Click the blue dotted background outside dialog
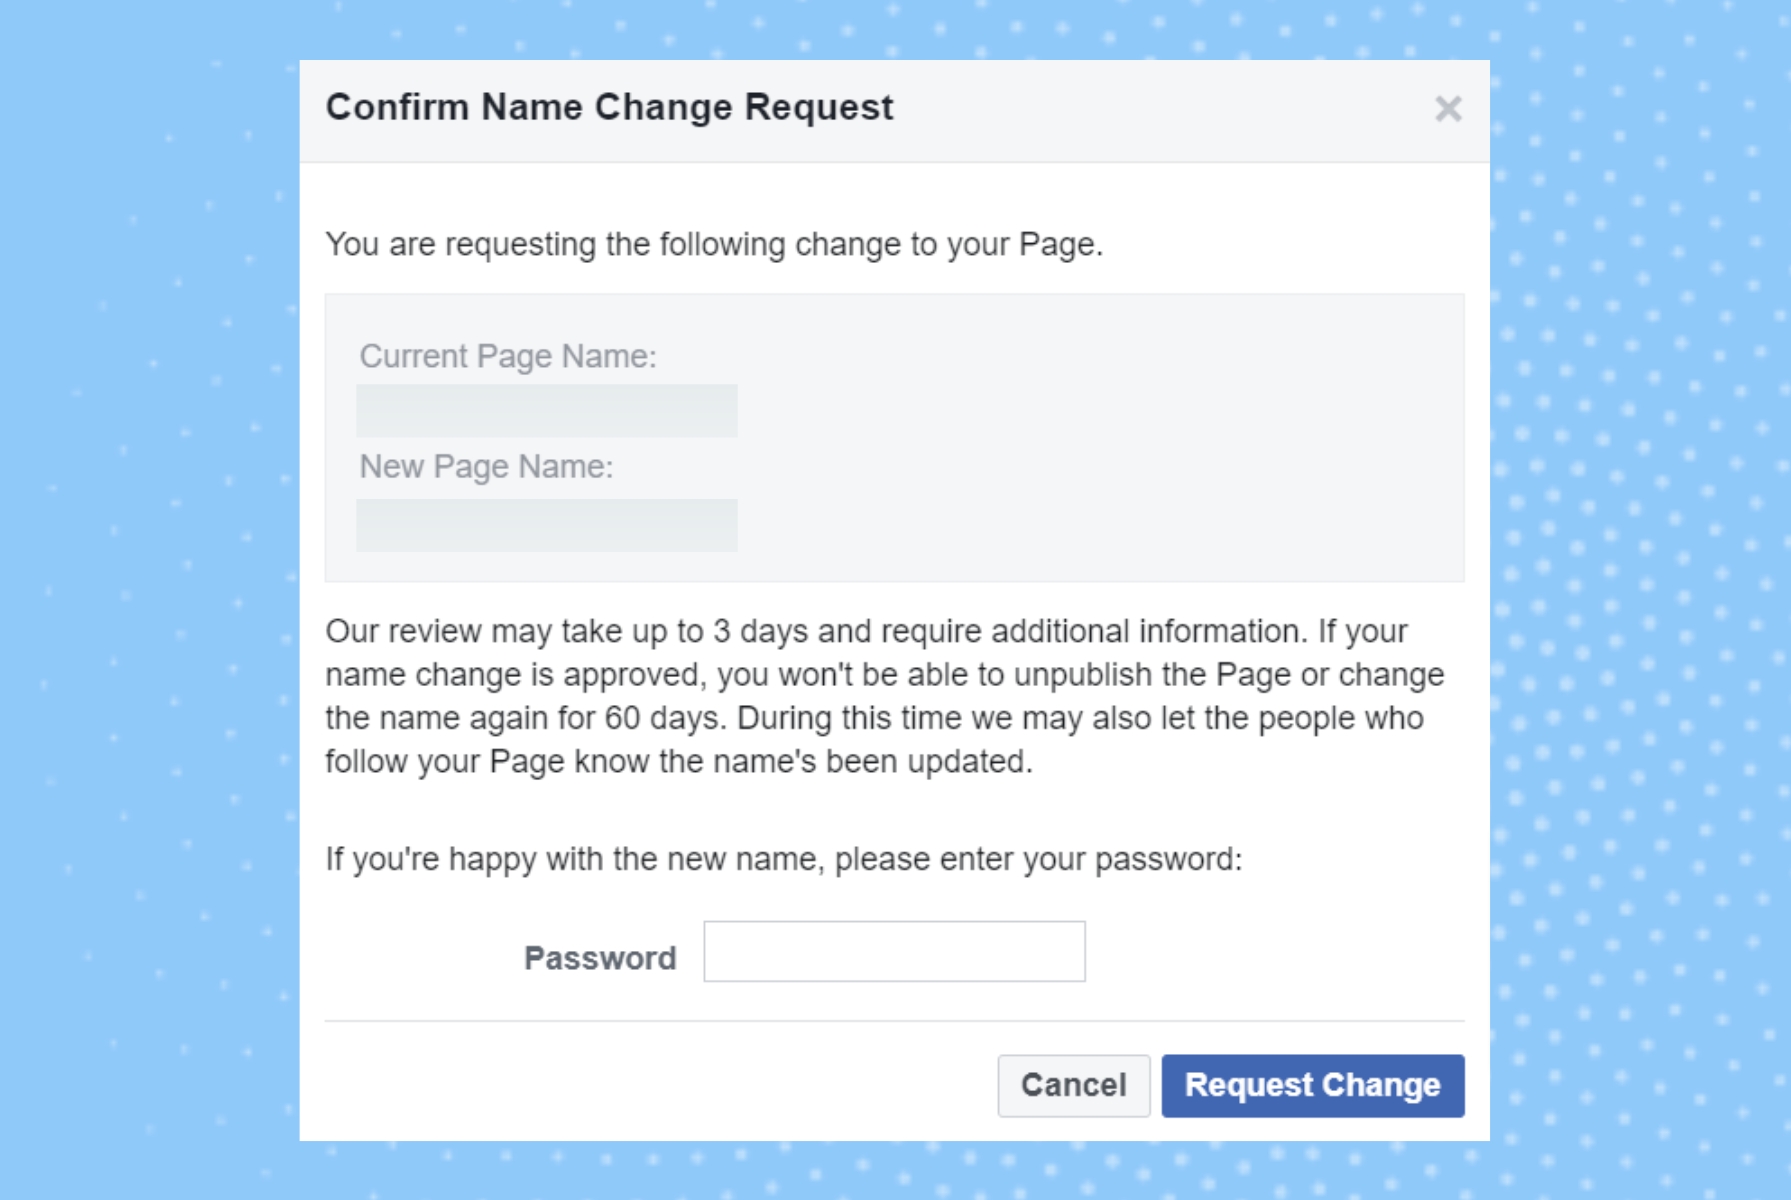This screenshot has width=1791, height=1200. [x=150, y=600]
